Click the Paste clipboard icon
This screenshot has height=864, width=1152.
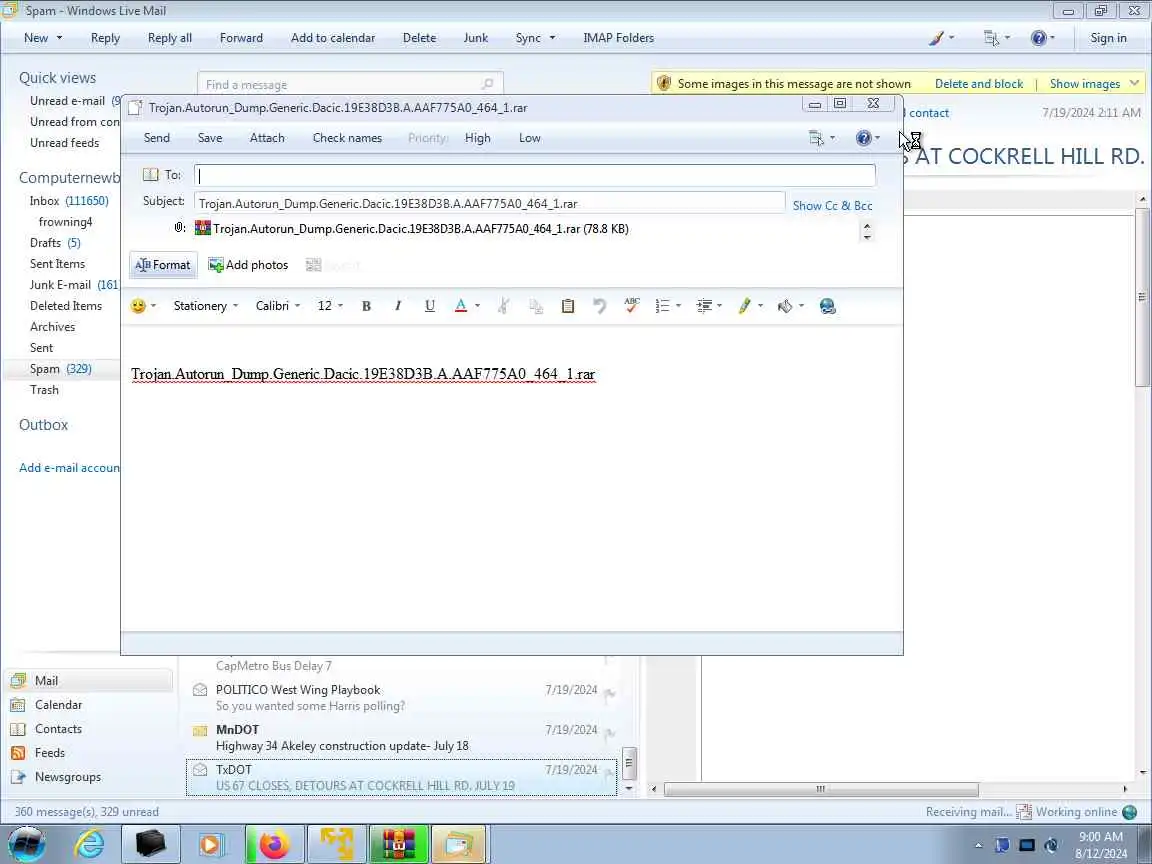pos(568,306)
